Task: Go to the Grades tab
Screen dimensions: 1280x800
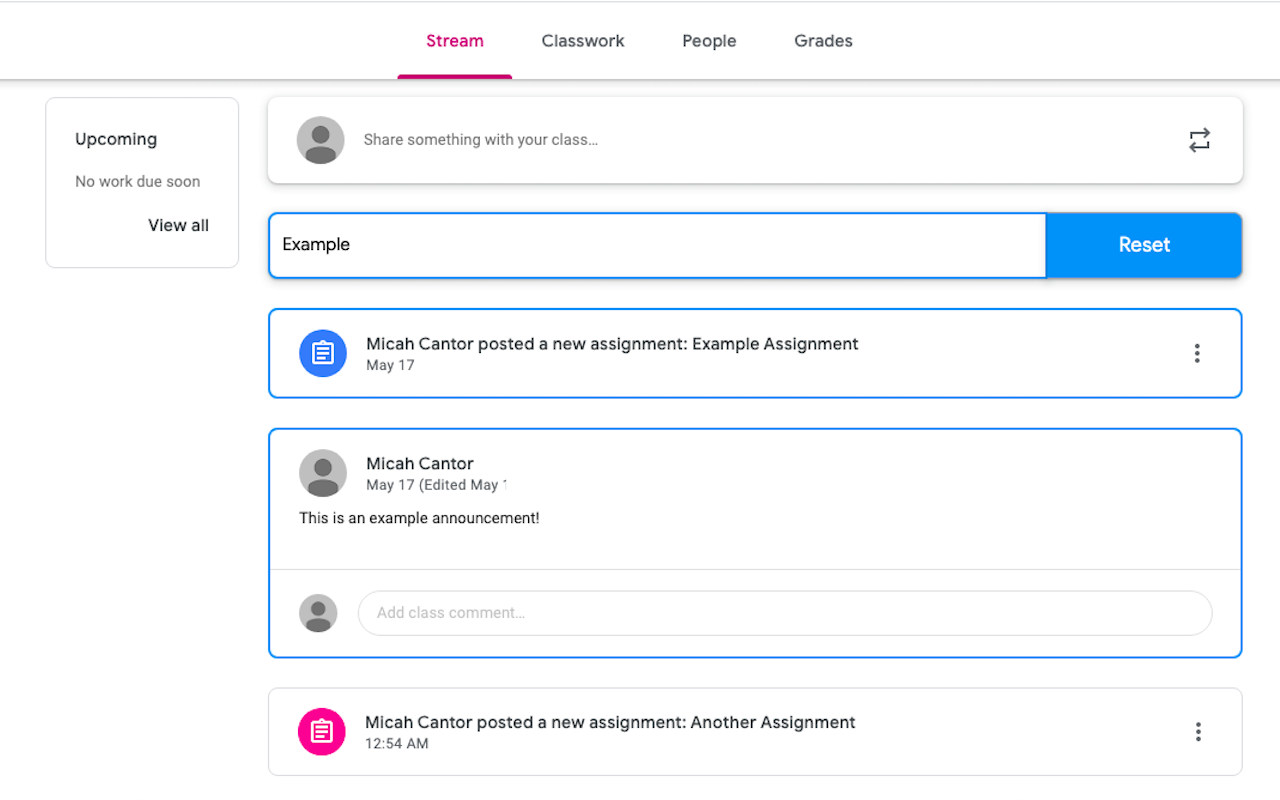Action: click(x=823, y=41)
